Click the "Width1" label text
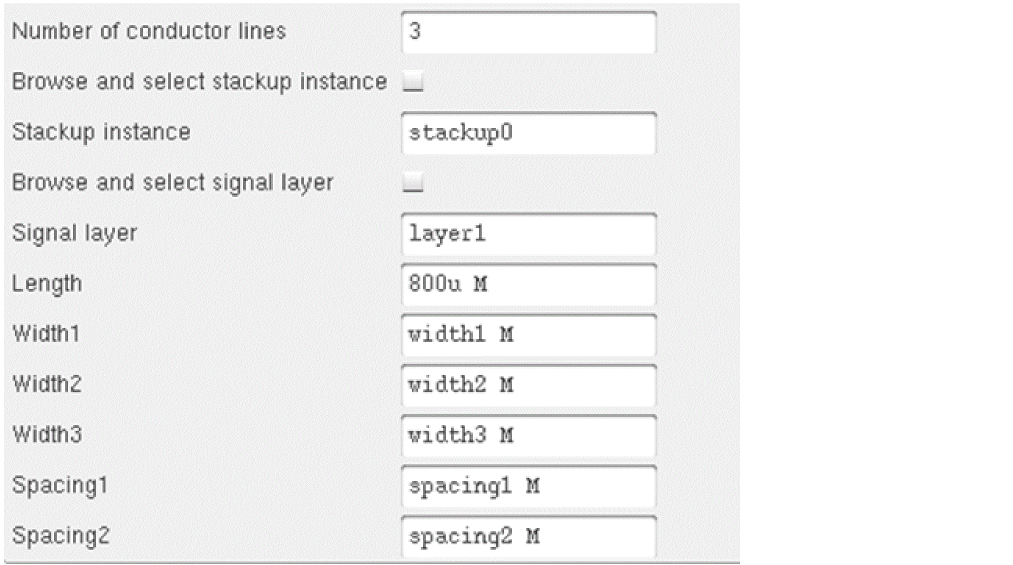 (x=46, y=334)
